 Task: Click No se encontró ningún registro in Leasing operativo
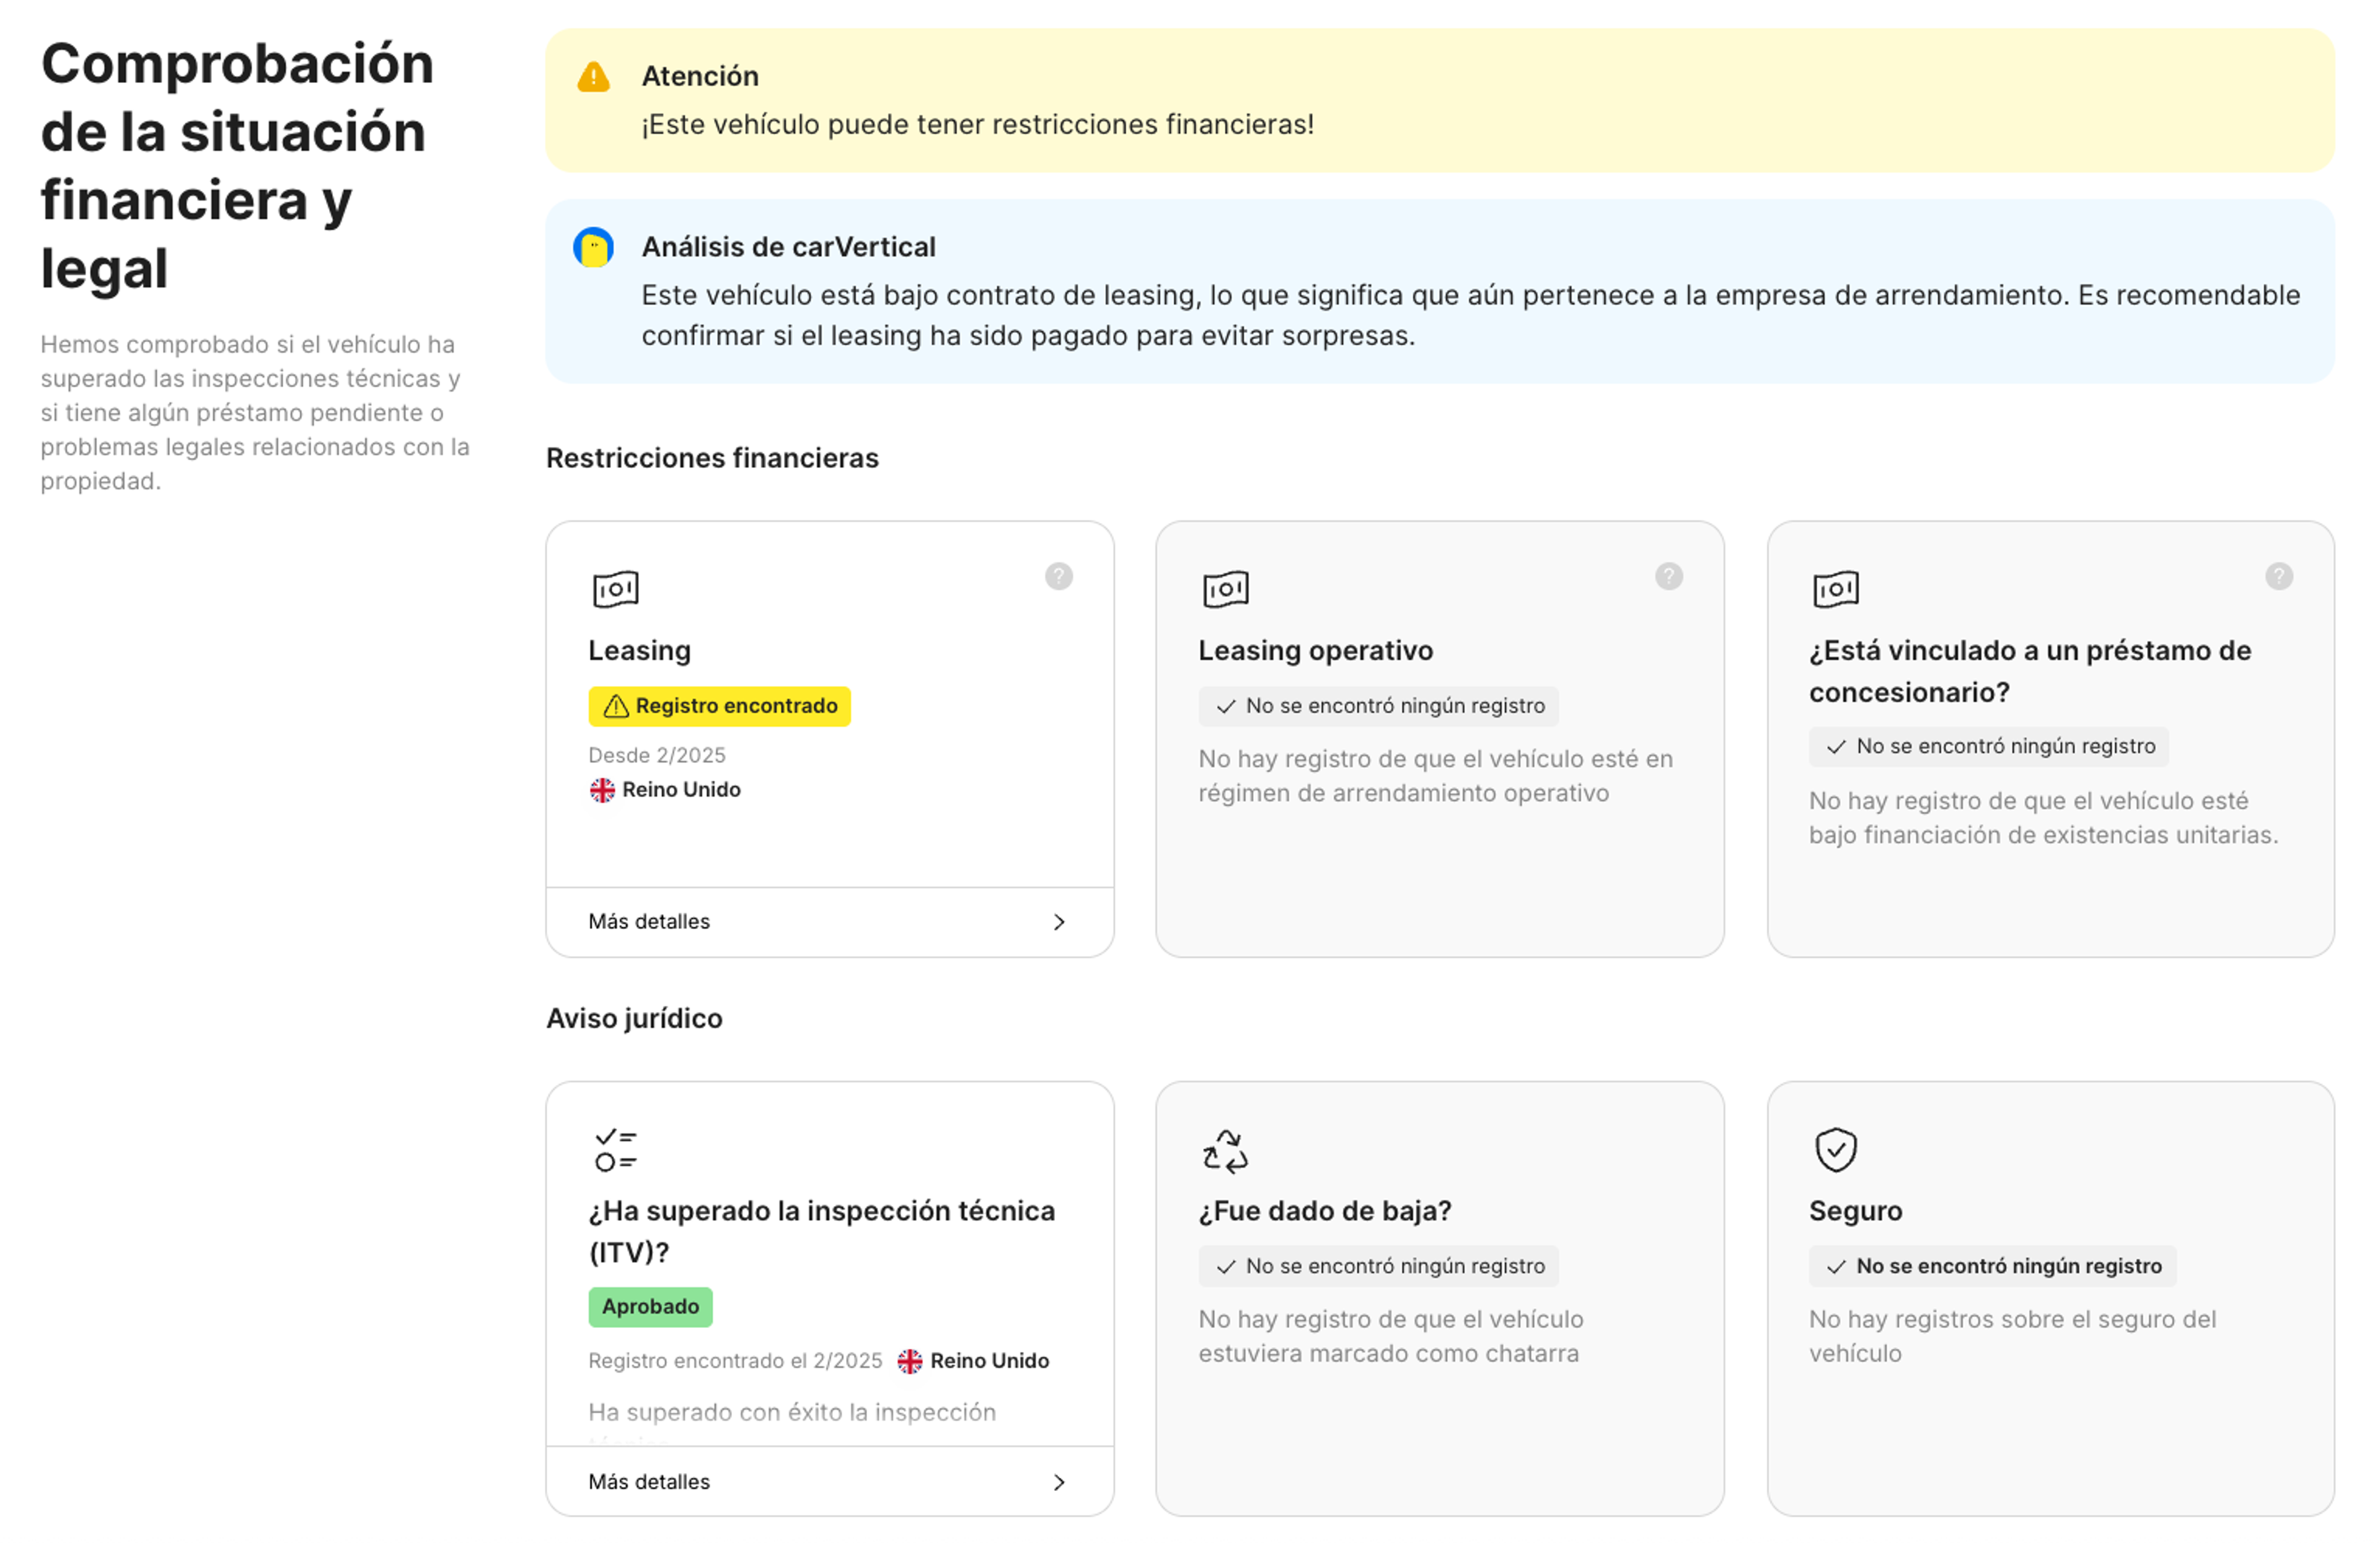point(1396,706)
